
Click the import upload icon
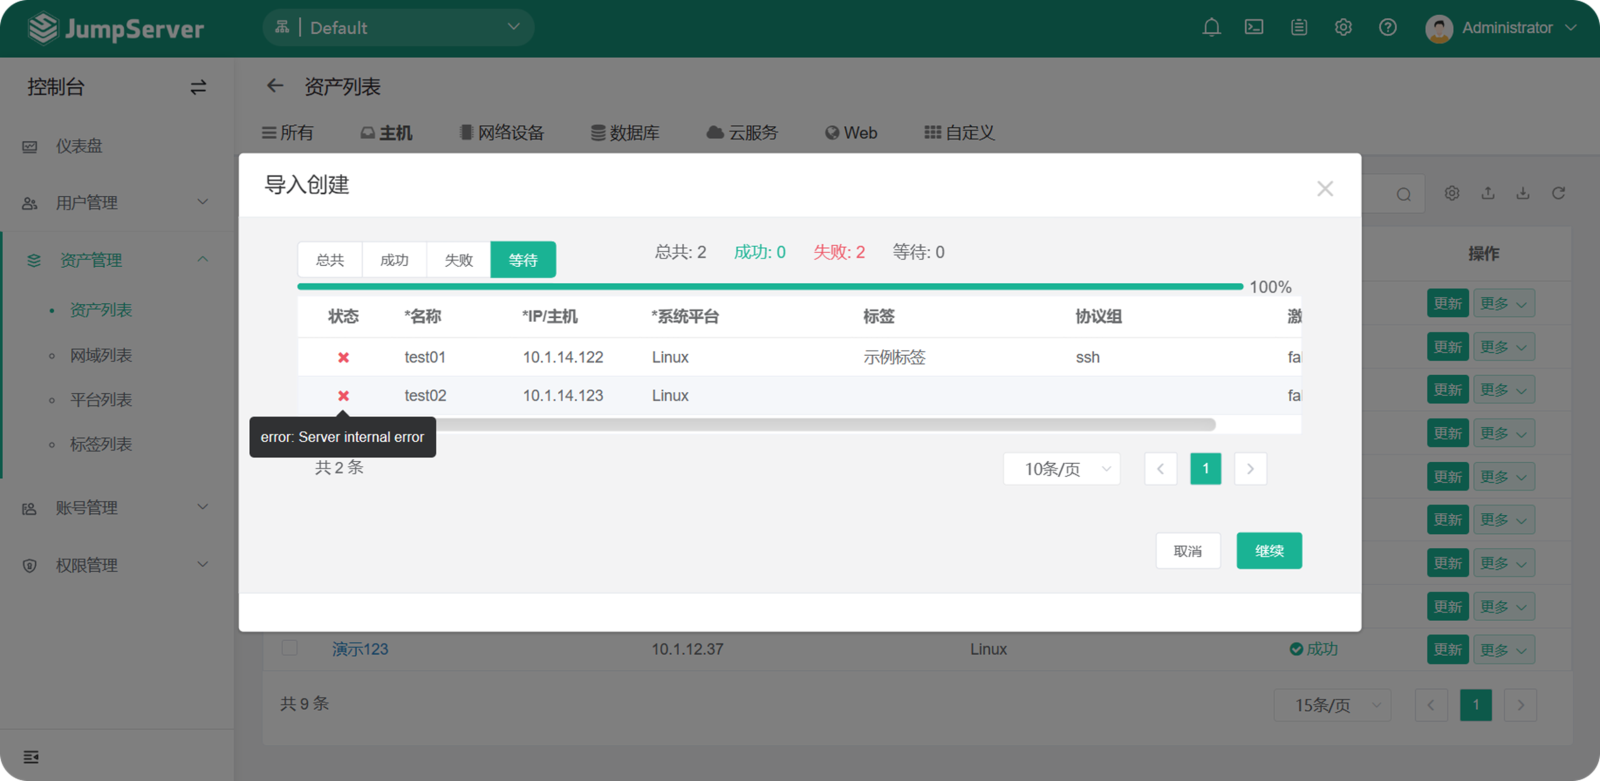point(1488,193)
